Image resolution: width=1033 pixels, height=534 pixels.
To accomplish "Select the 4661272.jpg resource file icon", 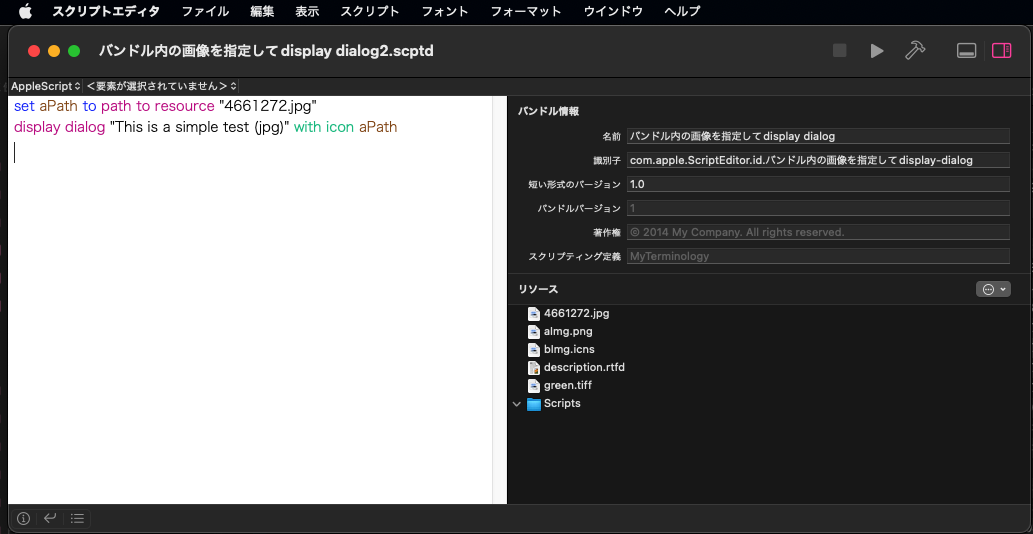I will click(534, 313).
